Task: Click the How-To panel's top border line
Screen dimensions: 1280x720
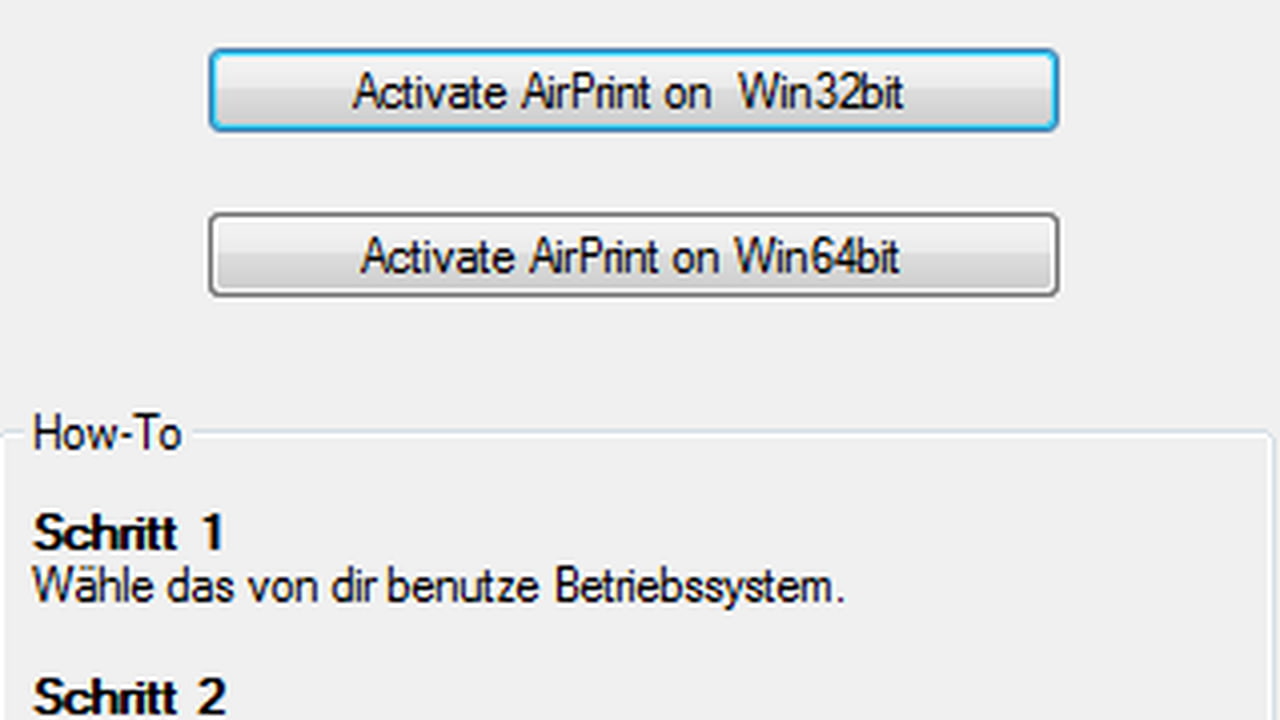Action: pyautogui.click(x=730, y=433)
